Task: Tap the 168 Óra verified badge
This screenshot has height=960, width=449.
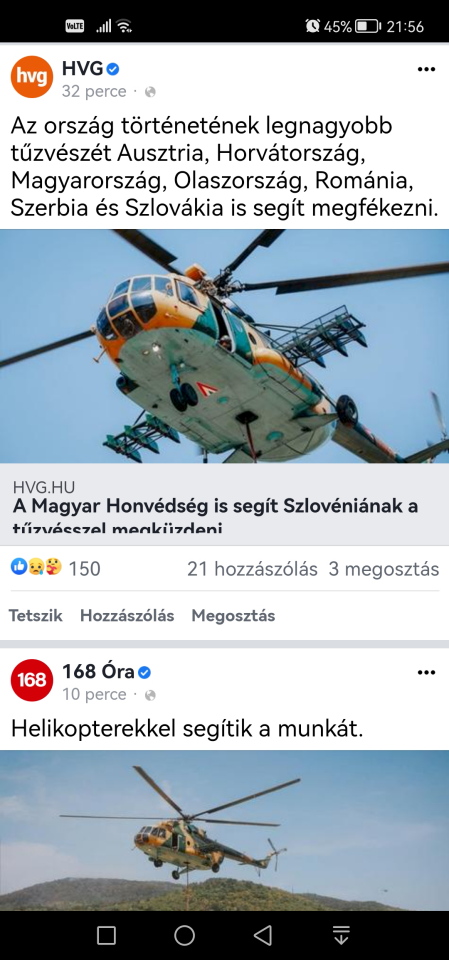Action: (144, 673)
